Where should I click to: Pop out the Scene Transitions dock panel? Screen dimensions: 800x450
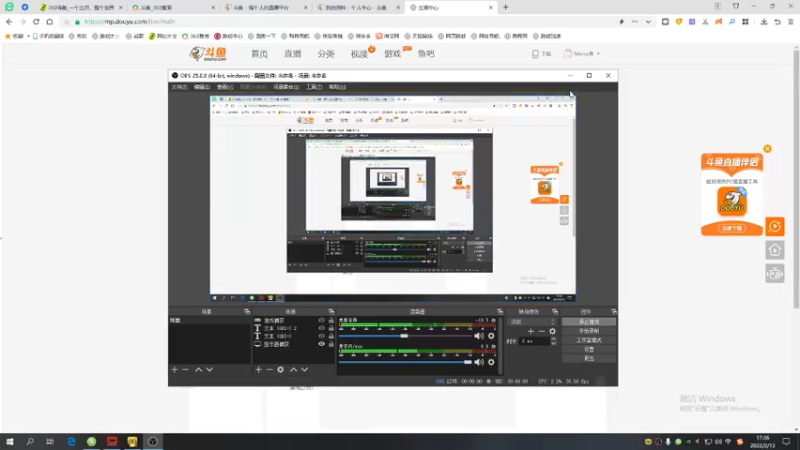click(555, 311)
